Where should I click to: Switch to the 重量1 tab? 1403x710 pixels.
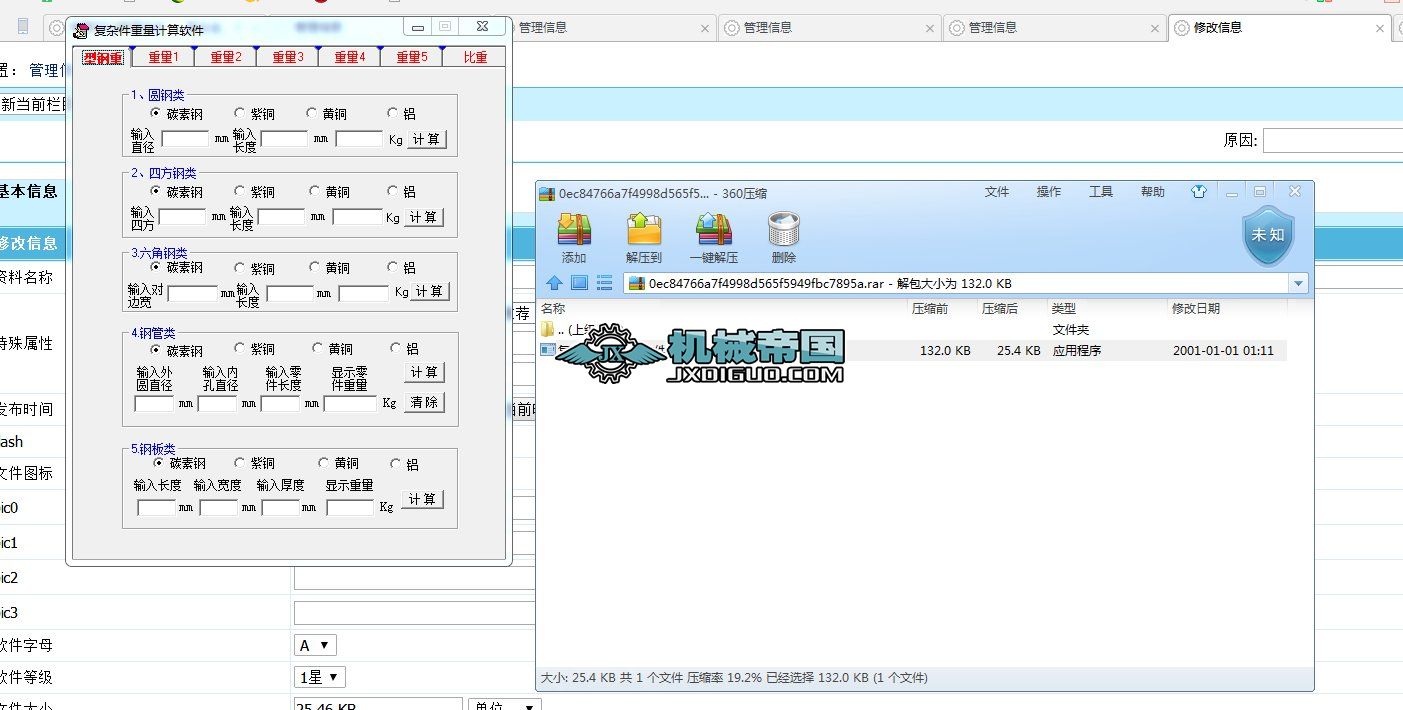(x=163, y=57)
